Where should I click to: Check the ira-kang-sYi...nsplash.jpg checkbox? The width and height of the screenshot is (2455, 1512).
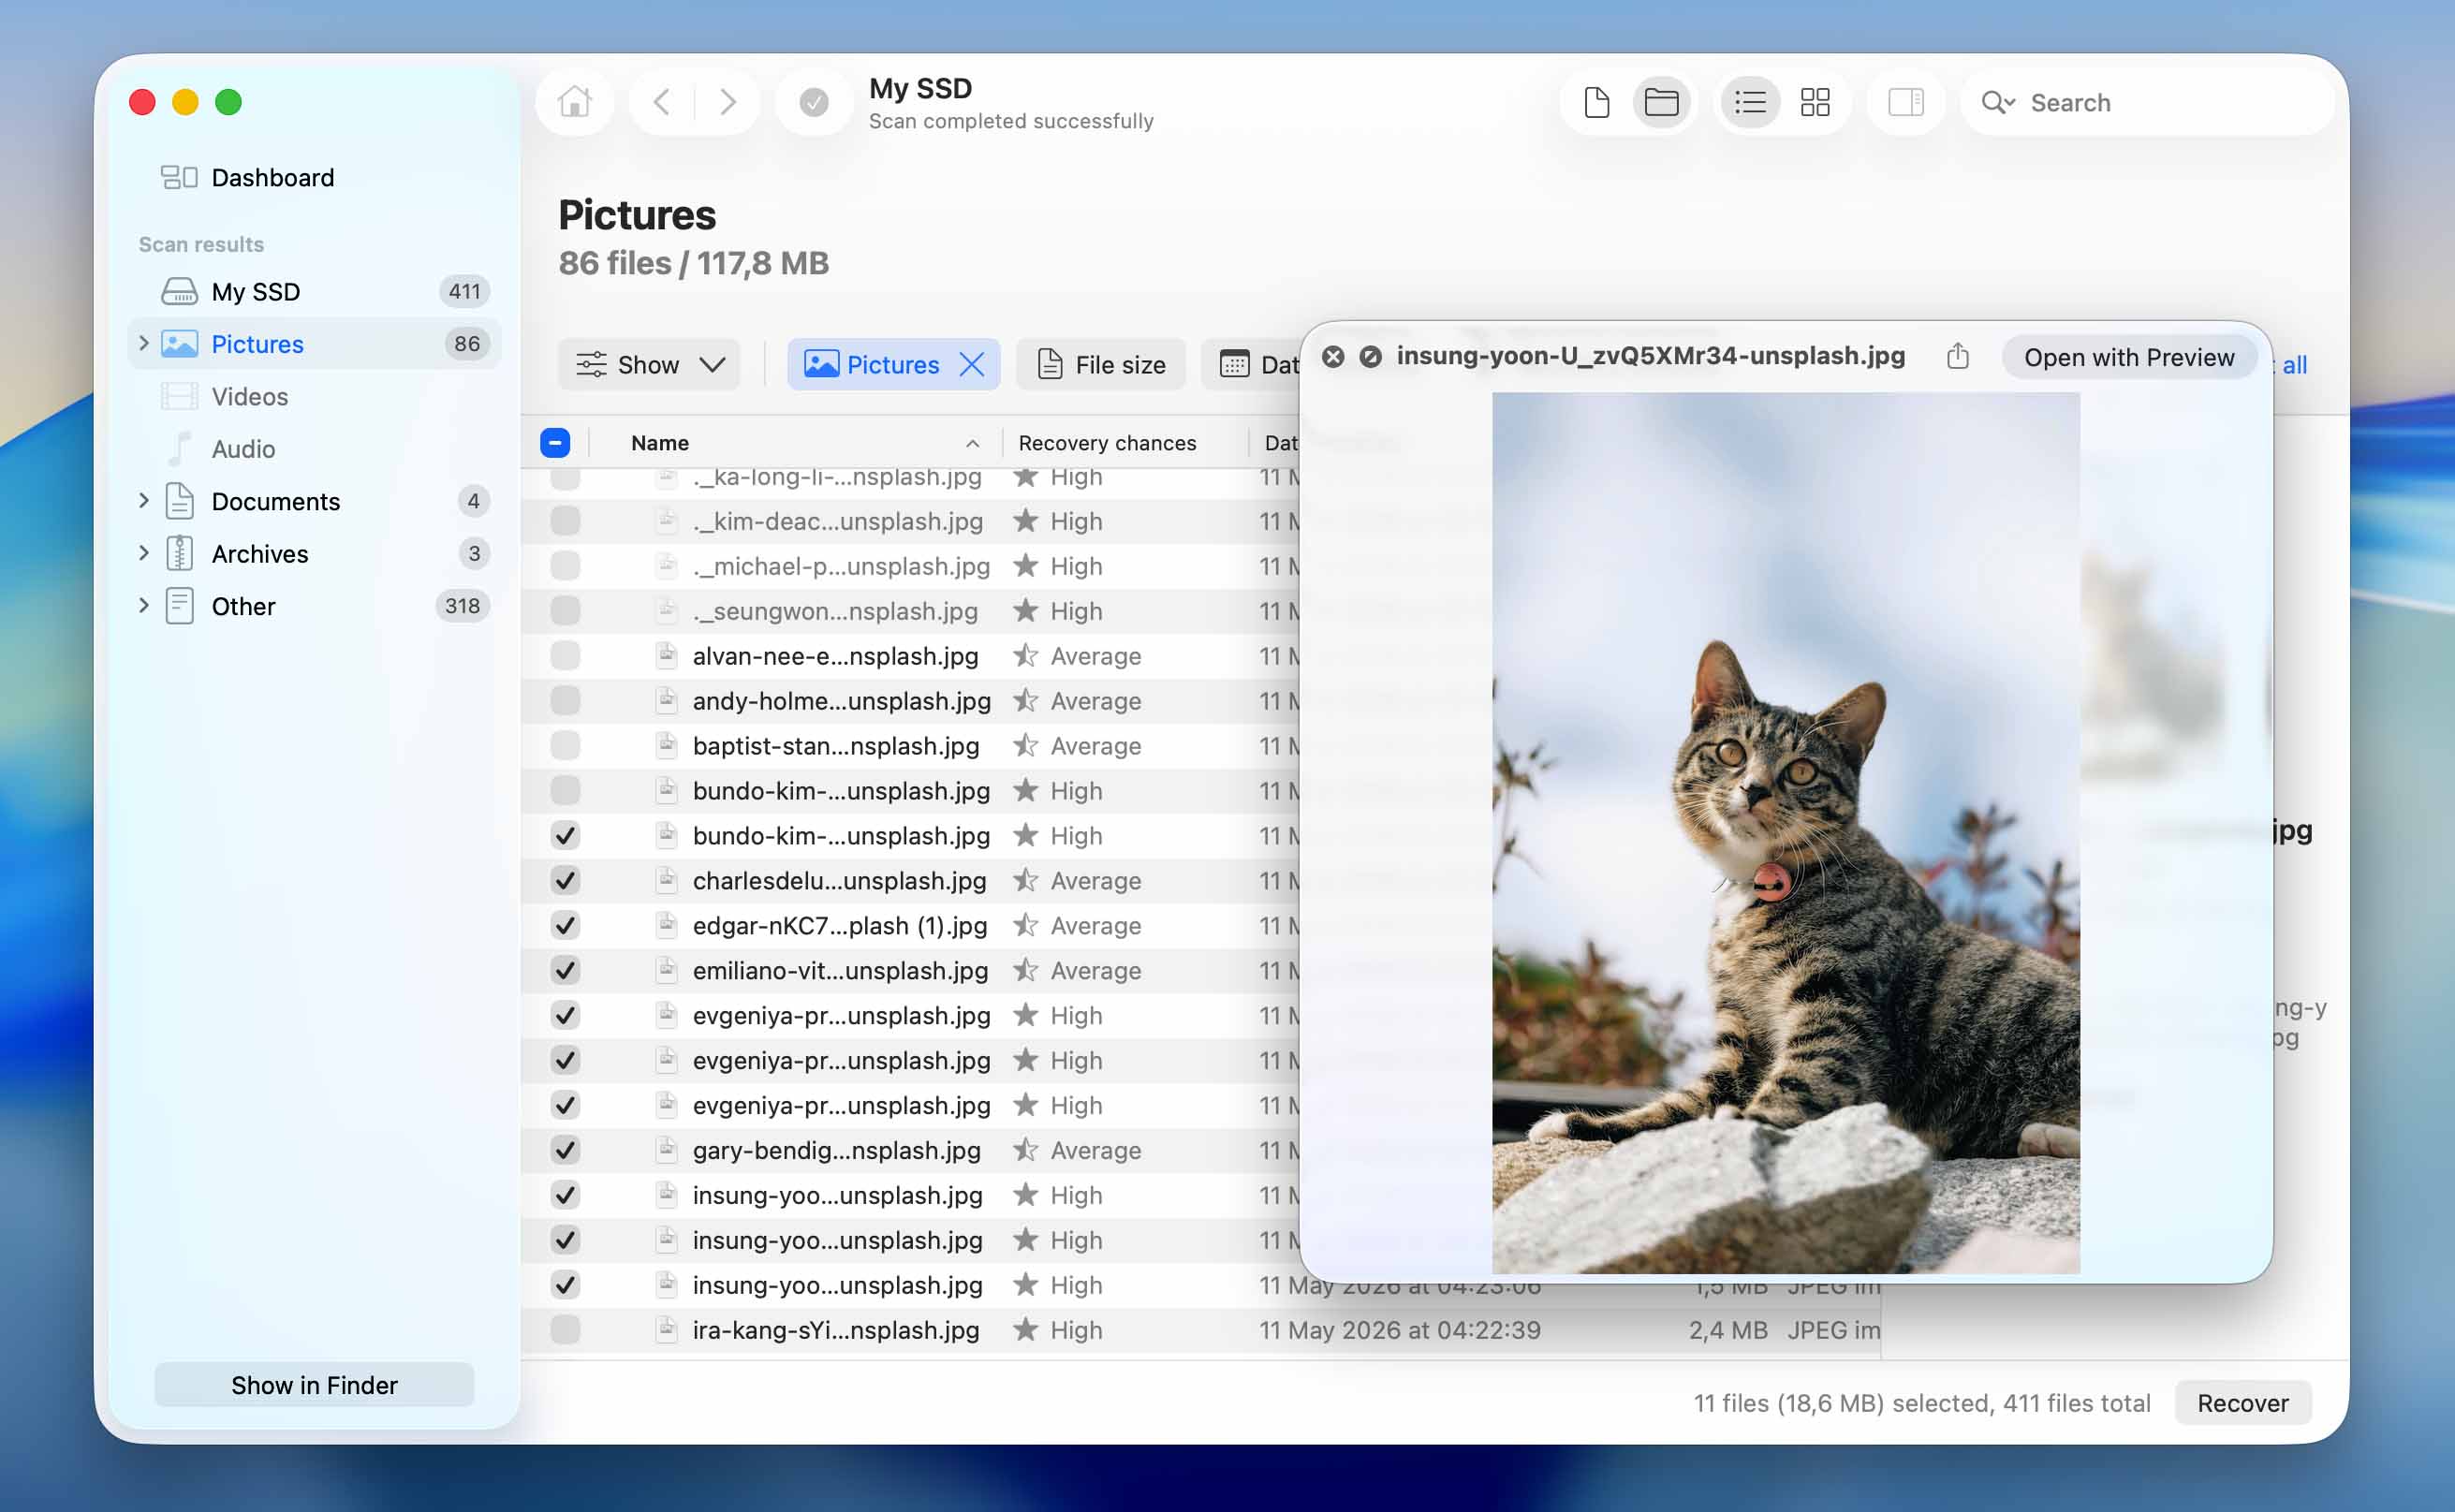click(565, 1330)
